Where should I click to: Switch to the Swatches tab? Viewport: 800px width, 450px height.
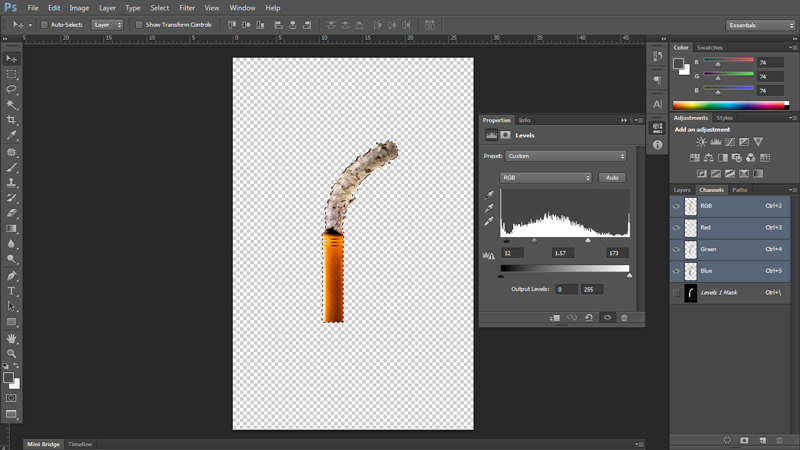click(x=710, y=47)
